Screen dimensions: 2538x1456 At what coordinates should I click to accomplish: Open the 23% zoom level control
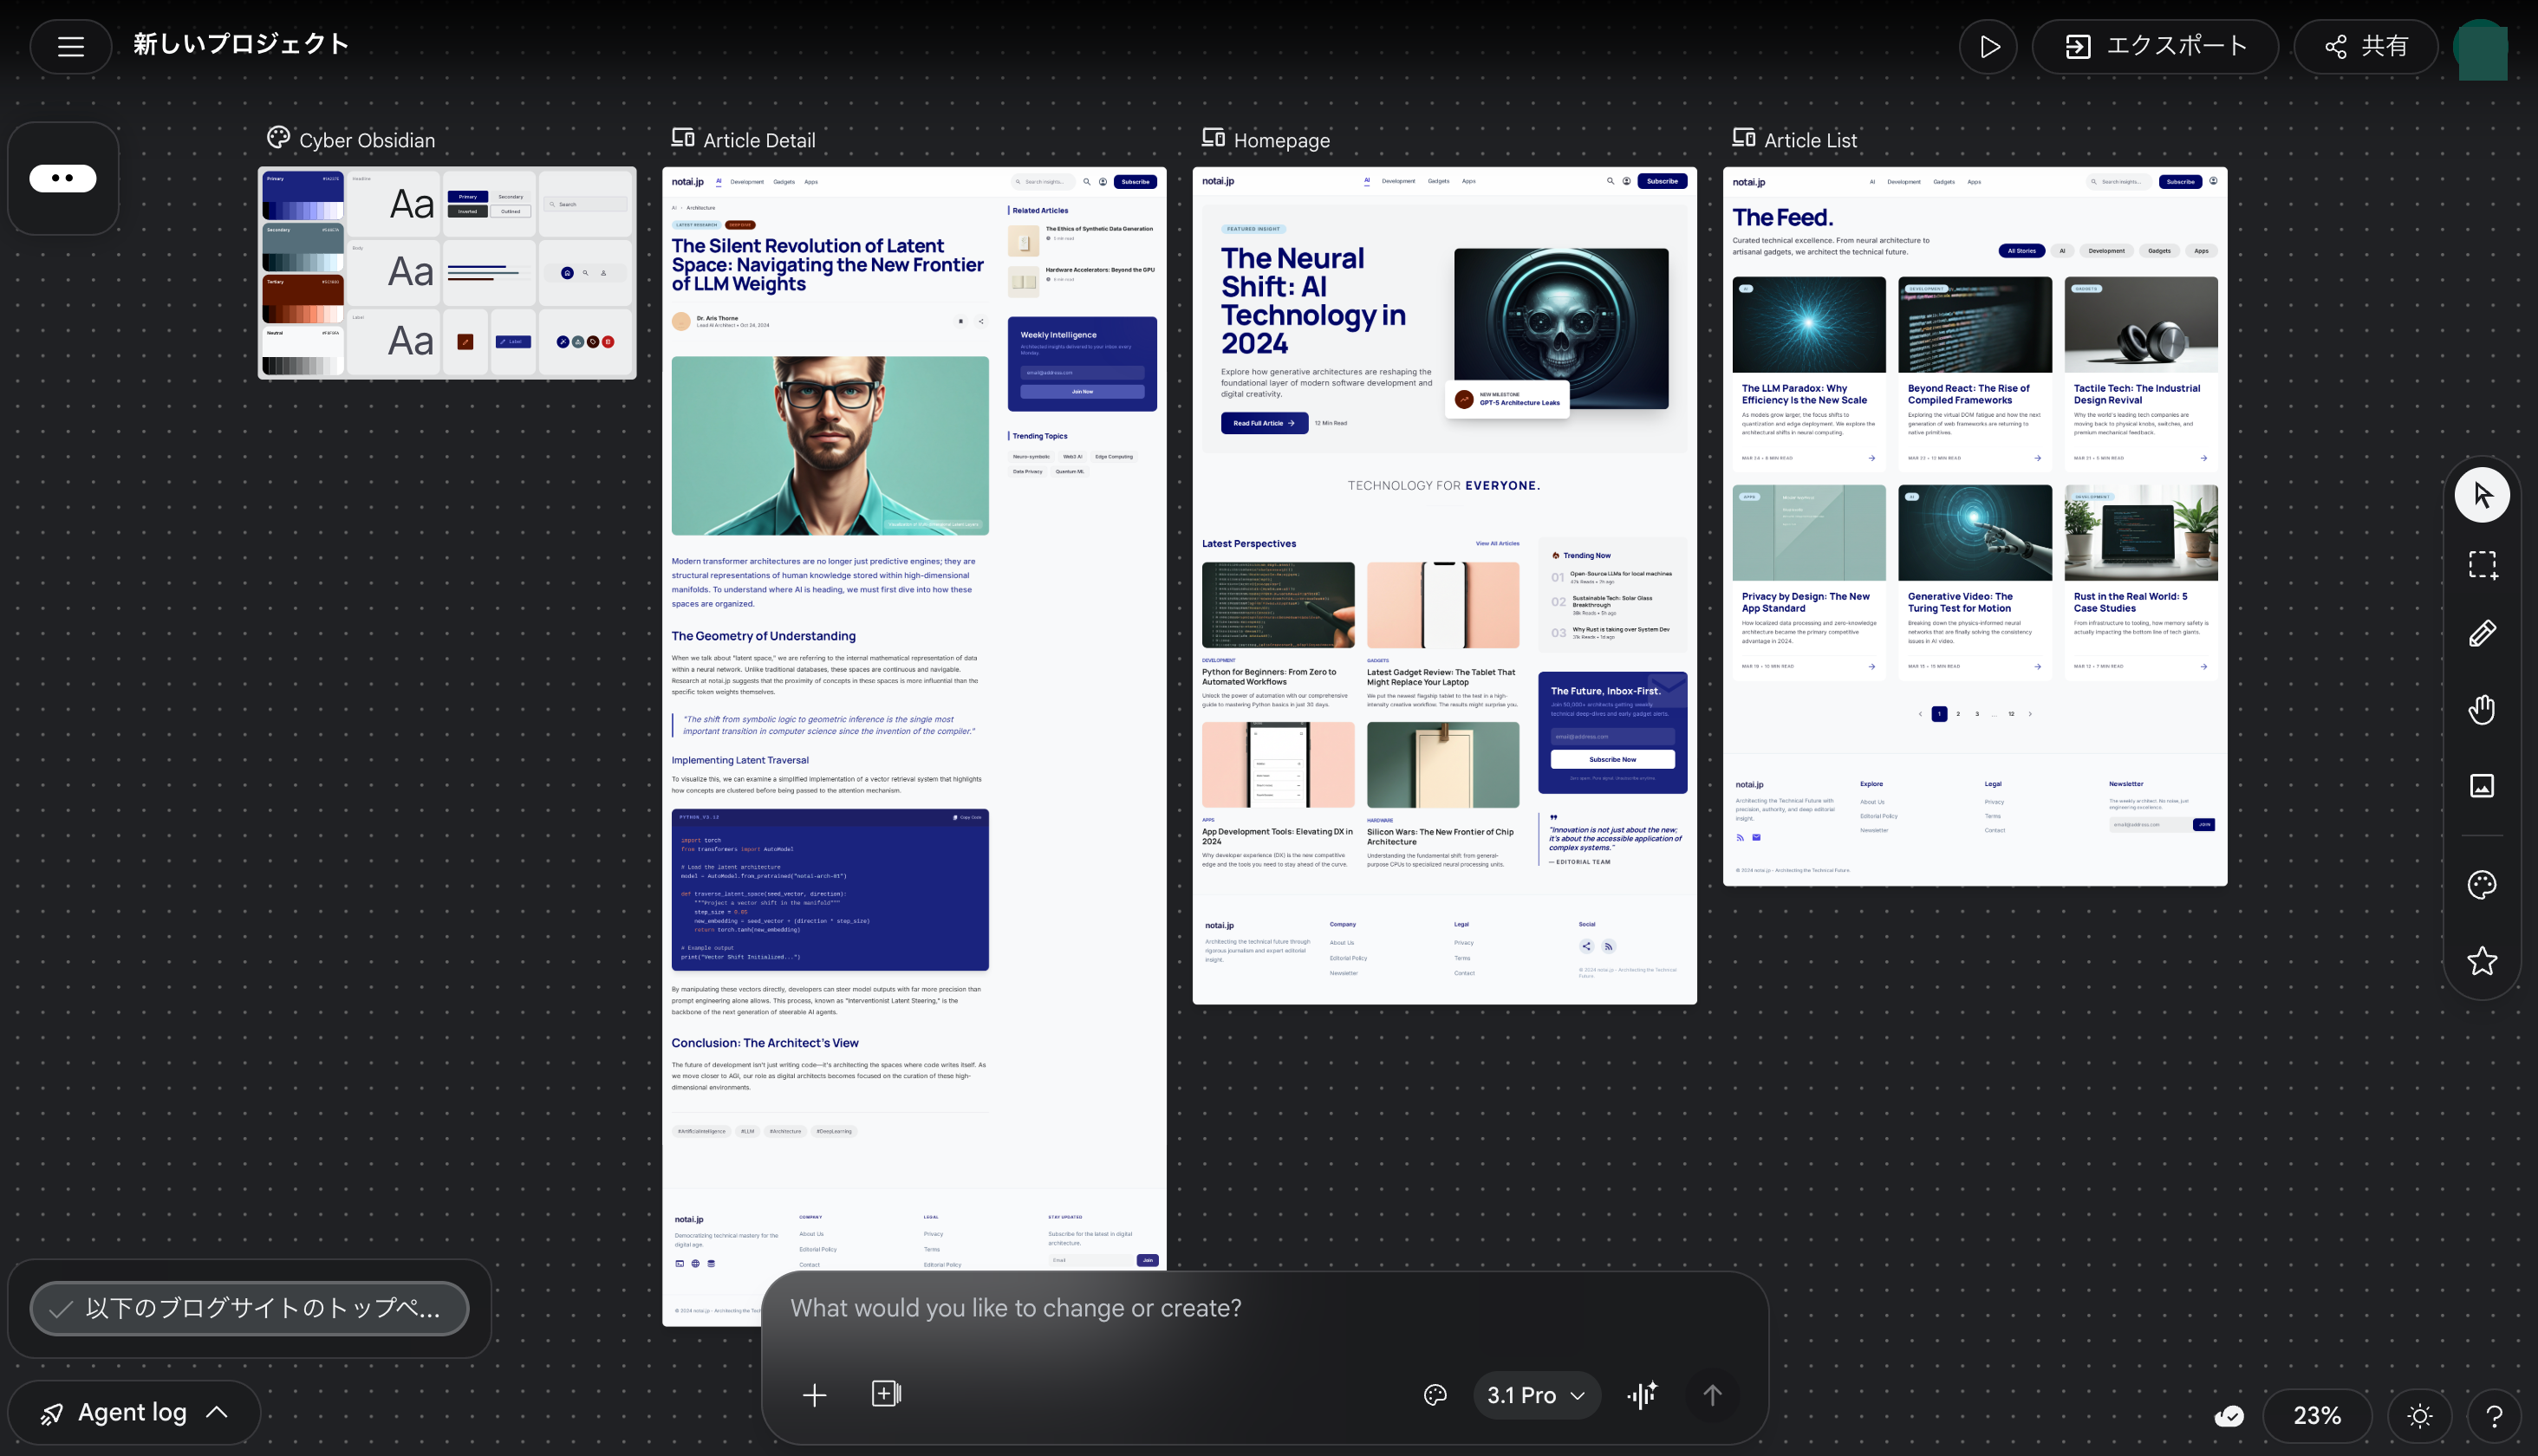coord(2316,1416)
